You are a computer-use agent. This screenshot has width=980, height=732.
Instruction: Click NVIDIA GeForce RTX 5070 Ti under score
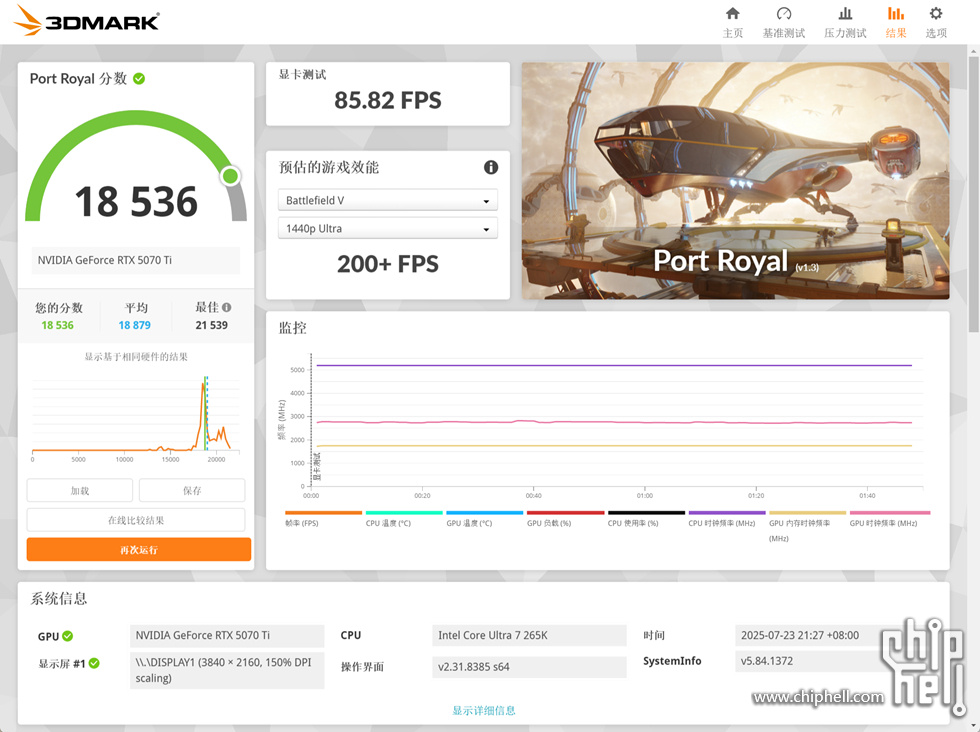[135, 260]
